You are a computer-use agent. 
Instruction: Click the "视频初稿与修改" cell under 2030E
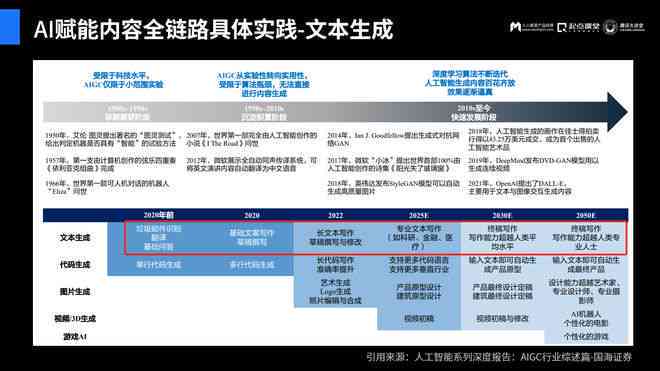pos(502,318)
